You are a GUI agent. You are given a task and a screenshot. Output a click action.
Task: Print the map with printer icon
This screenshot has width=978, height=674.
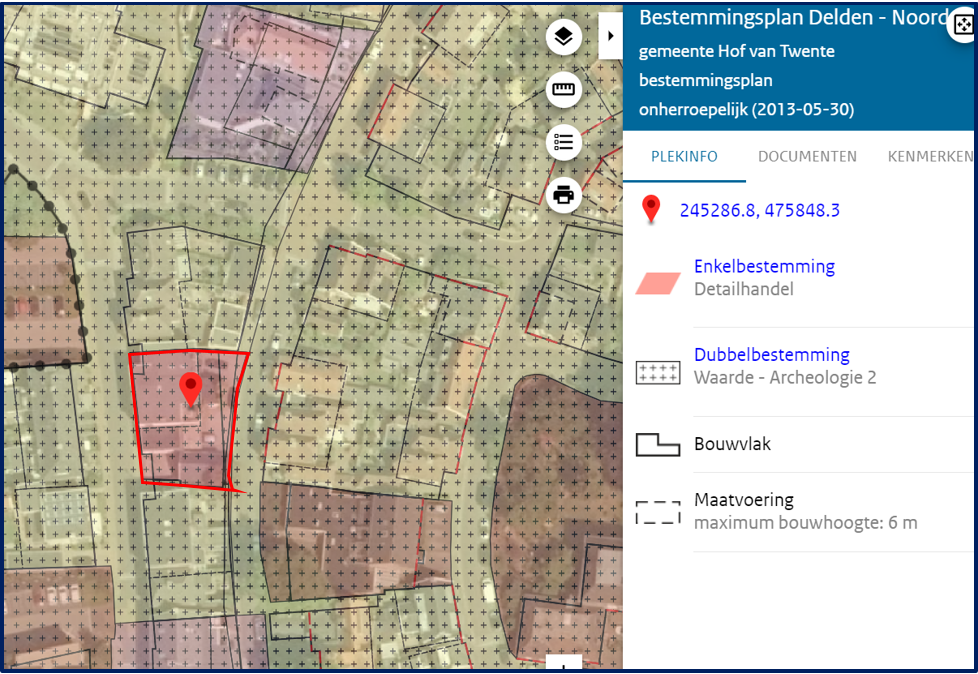564,195
